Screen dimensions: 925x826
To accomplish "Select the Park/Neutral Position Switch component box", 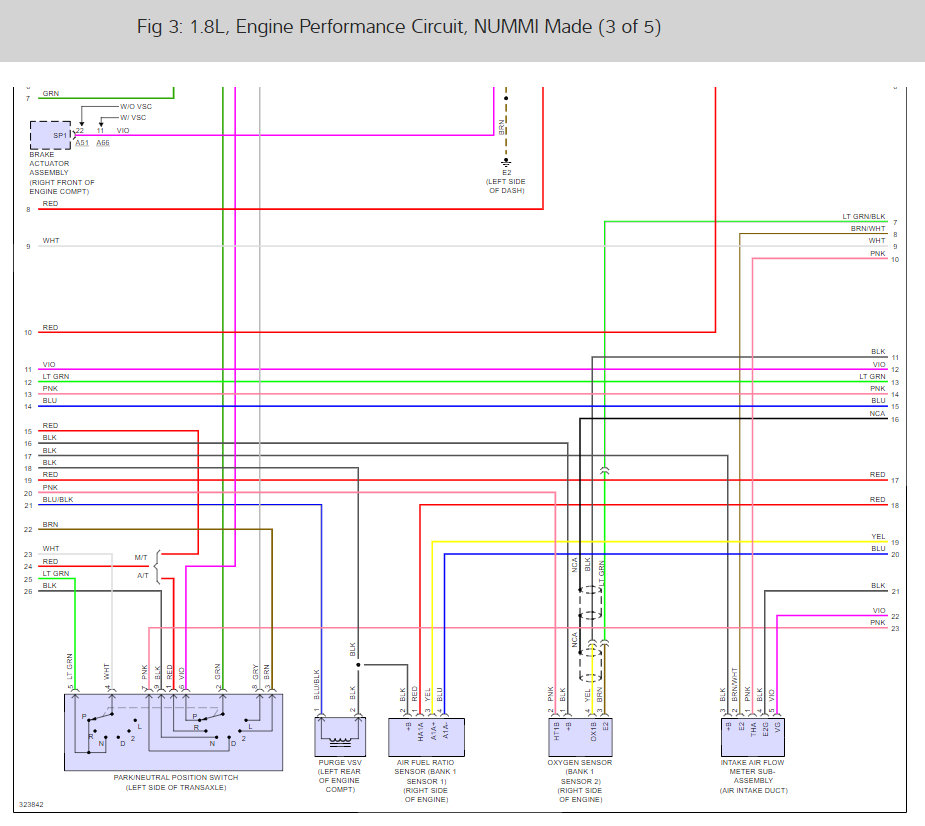I will point(173,732).
